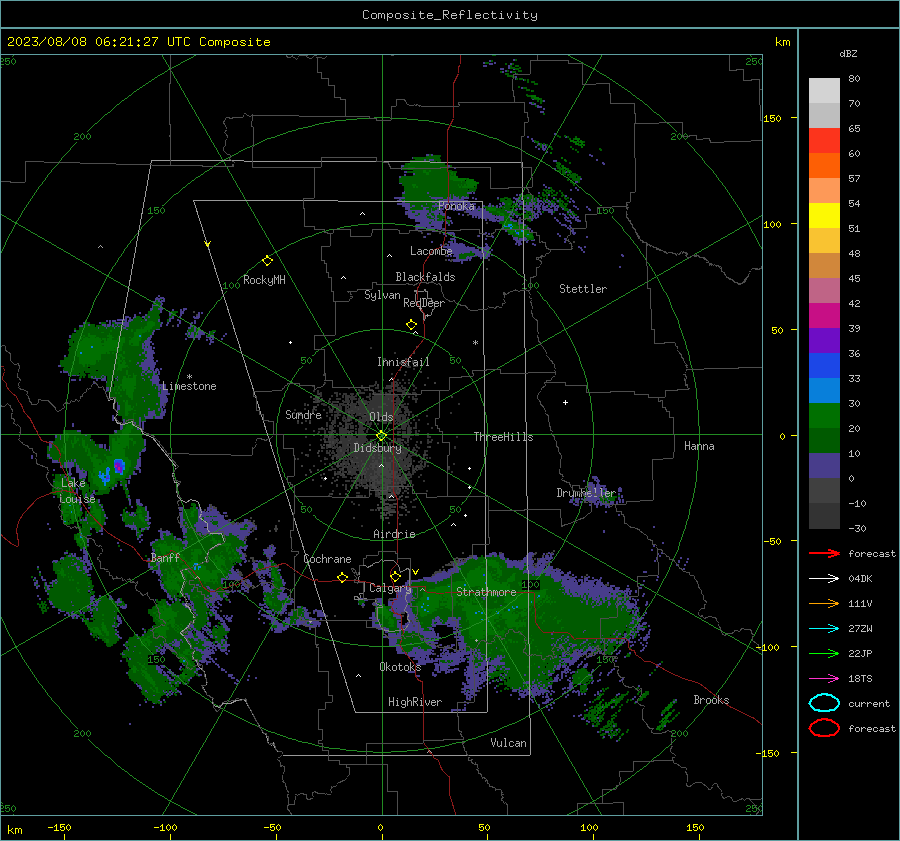Click the Sylvan label
The height and width of the screenshot is (841, 900).
[x=382, y=295]
